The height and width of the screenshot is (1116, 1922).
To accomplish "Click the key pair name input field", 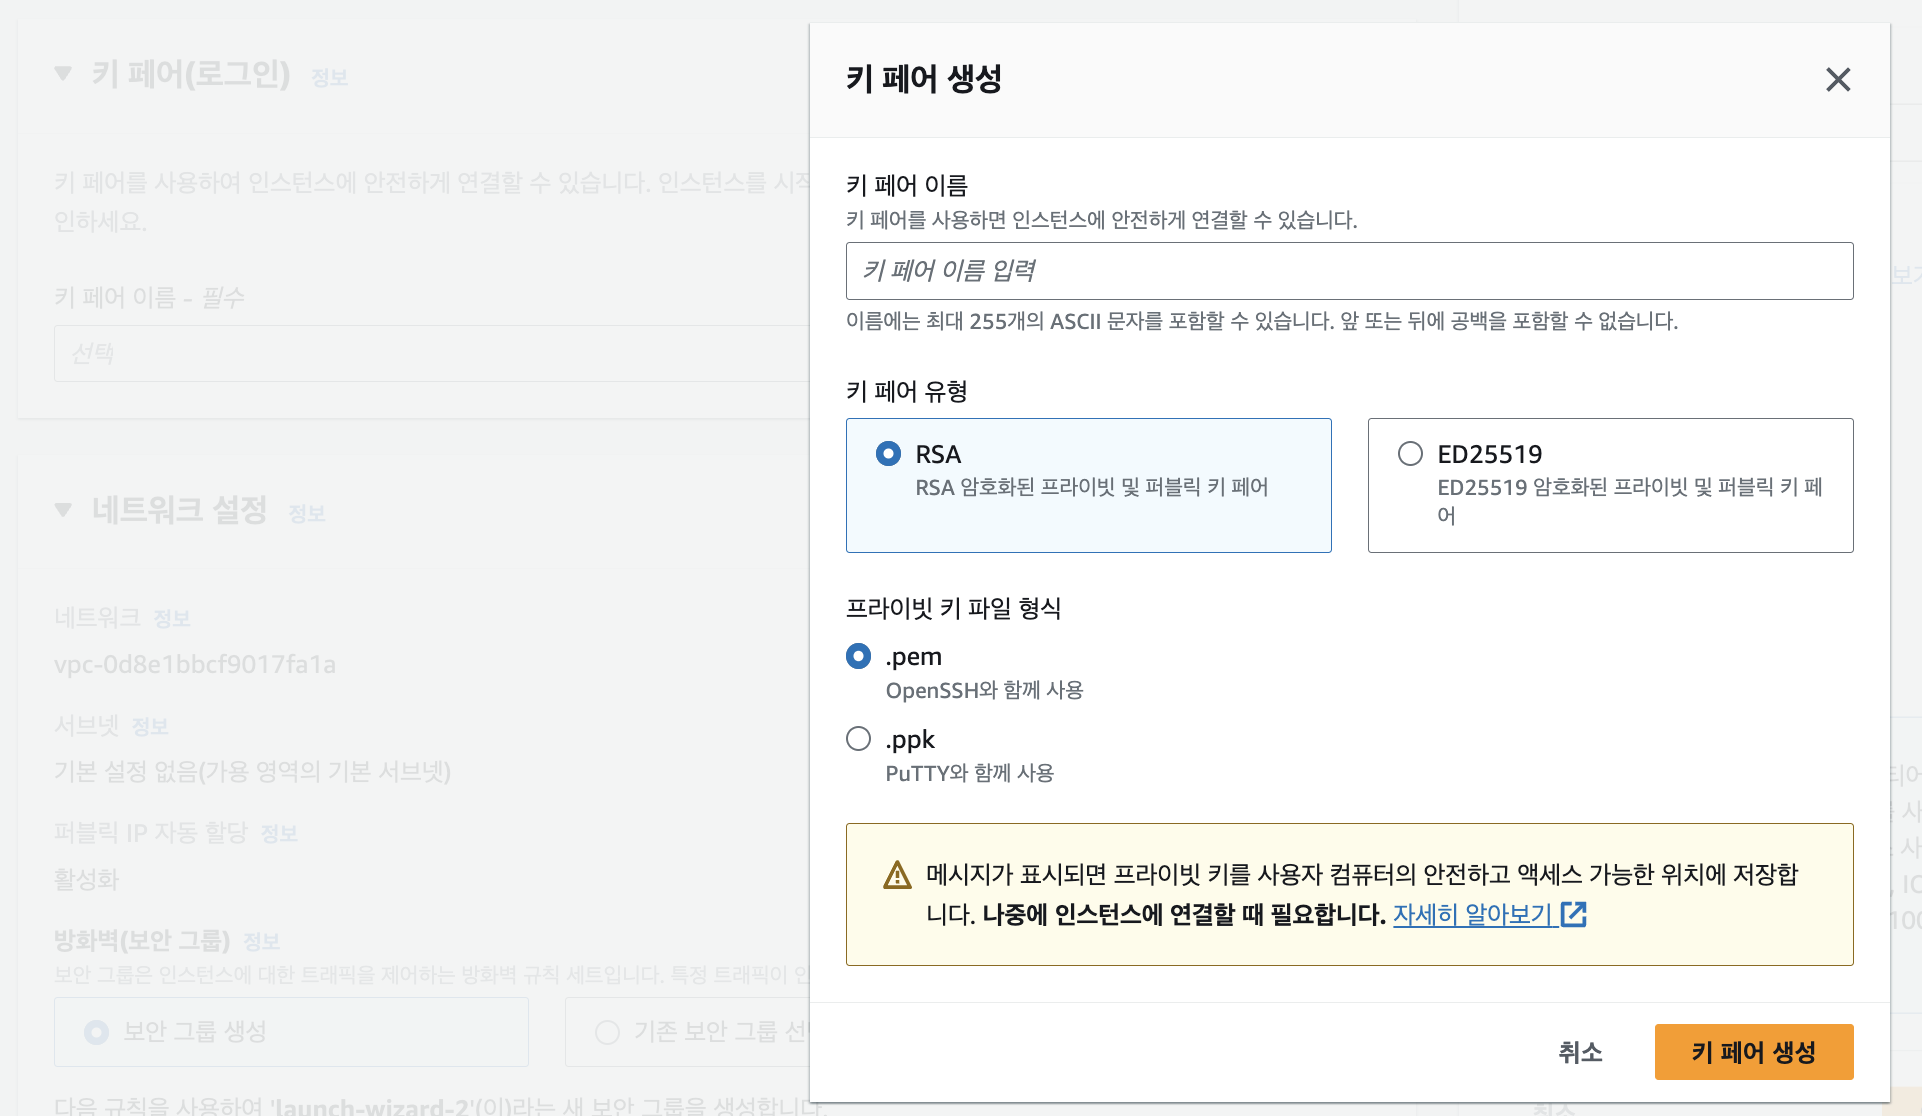I will (1348, 271).
